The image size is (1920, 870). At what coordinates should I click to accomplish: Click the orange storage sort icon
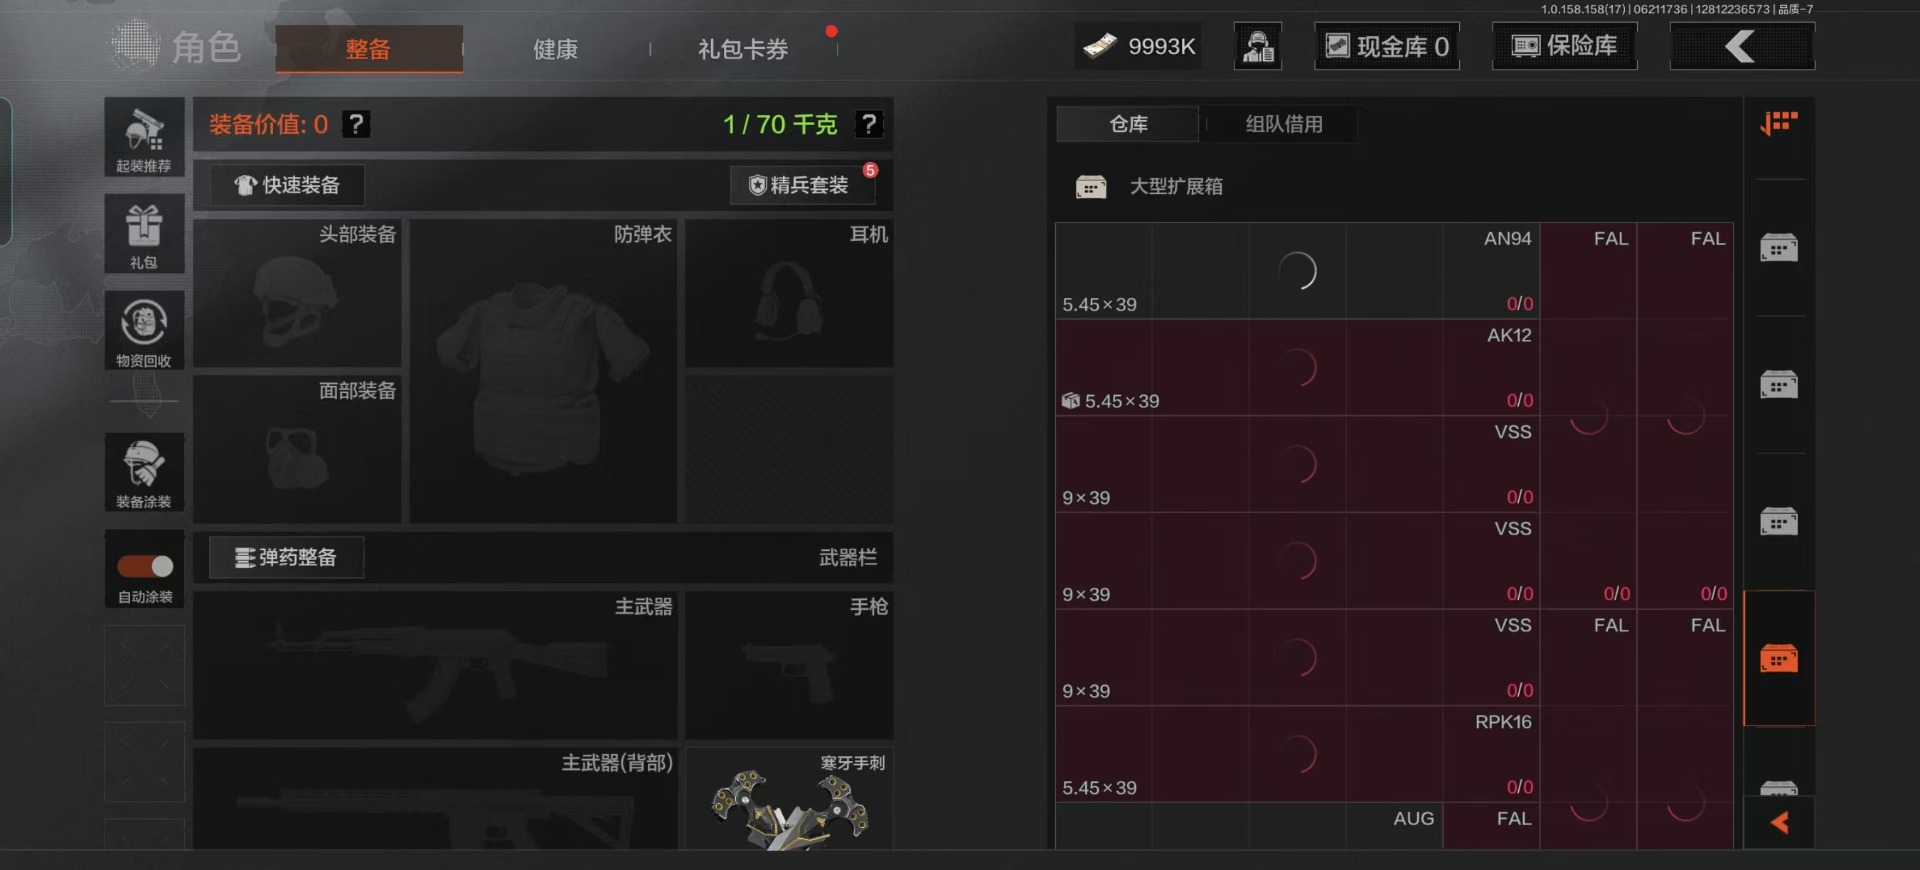1779,124
